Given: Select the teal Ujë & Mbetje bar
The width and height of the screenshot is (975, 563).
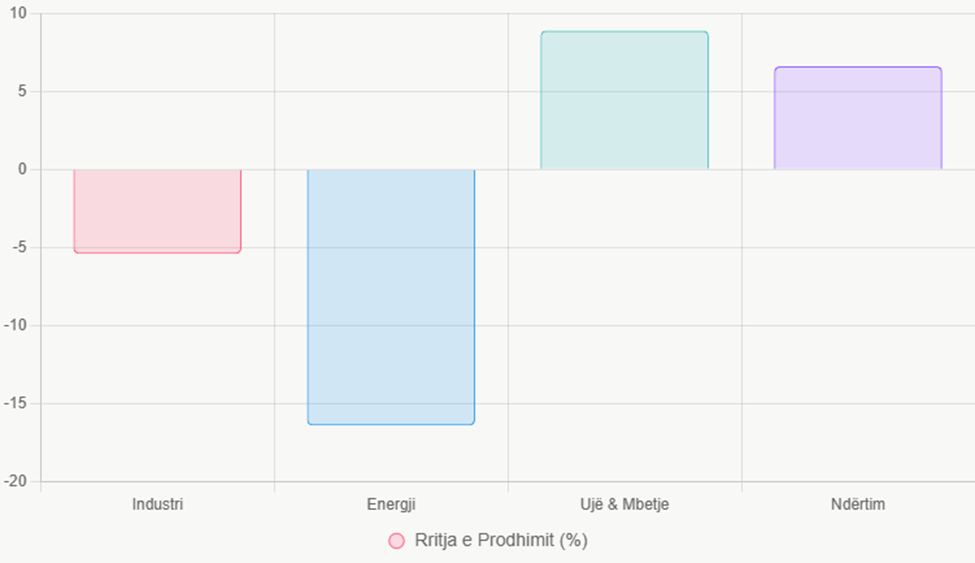Looking at the screenshot, I should [624, 100].
